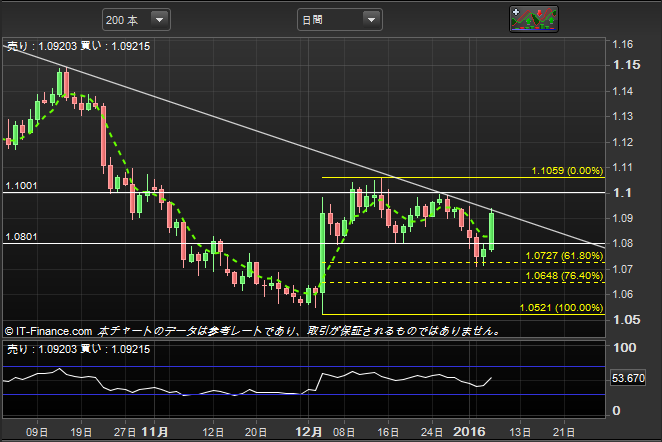The width and height of the screenshot is (662, 442).
Task: Click the sell/buy rate text in RSI panel
Action: click(x=78, y=349)
